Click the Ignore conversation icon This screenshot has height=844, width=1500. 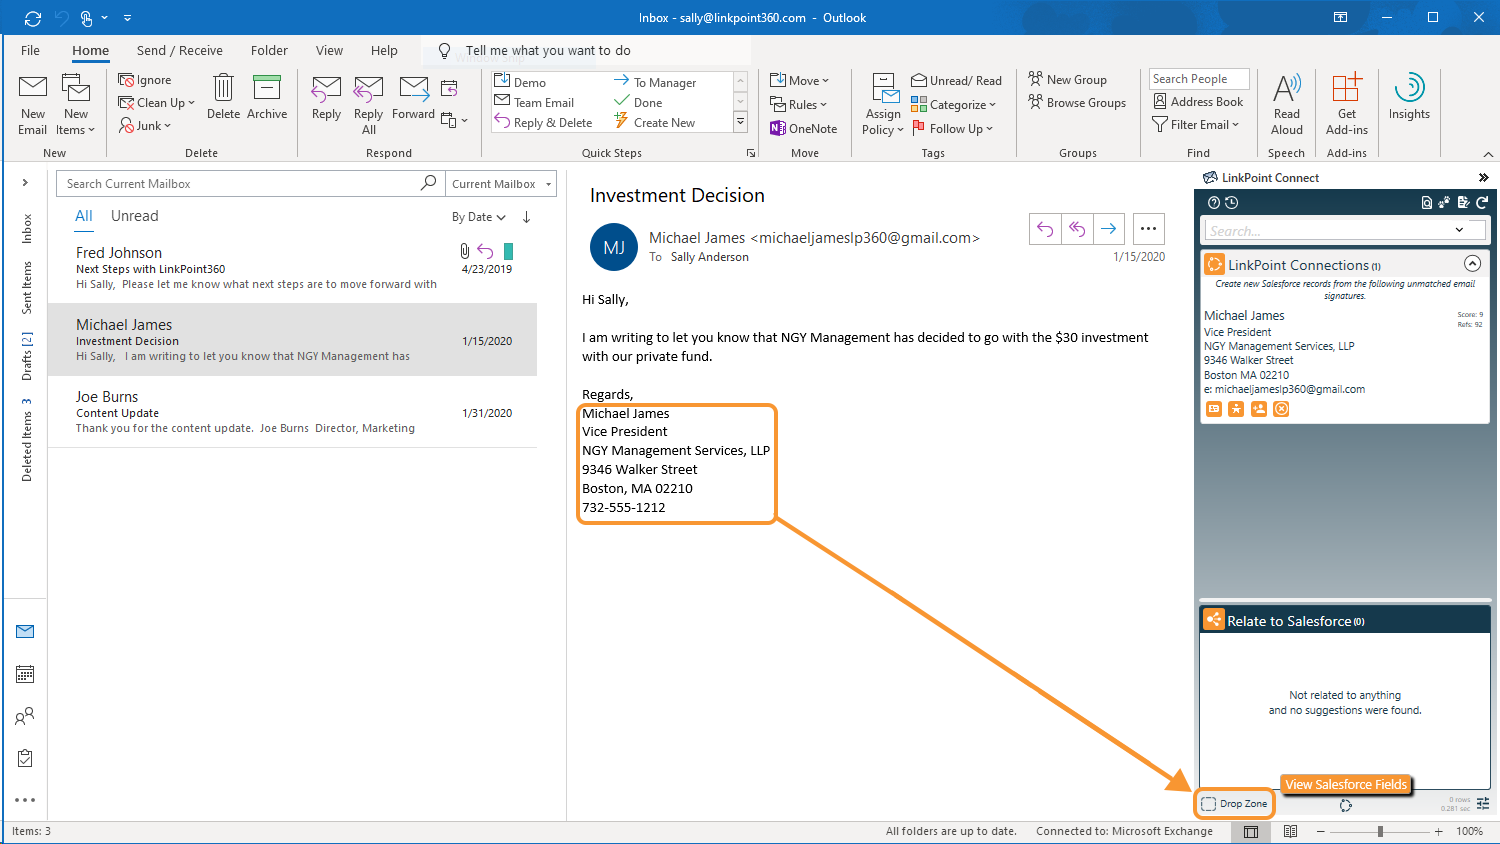click(126, 80)
